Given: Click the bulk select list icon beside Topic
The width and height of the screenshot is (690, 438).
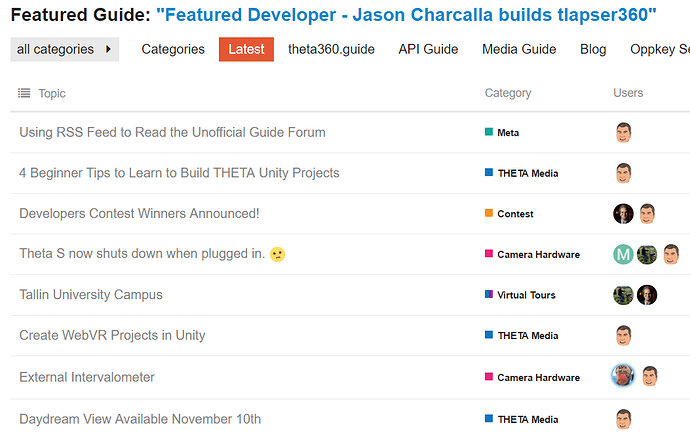Looking at the screenshot, I should coord(24,93).
